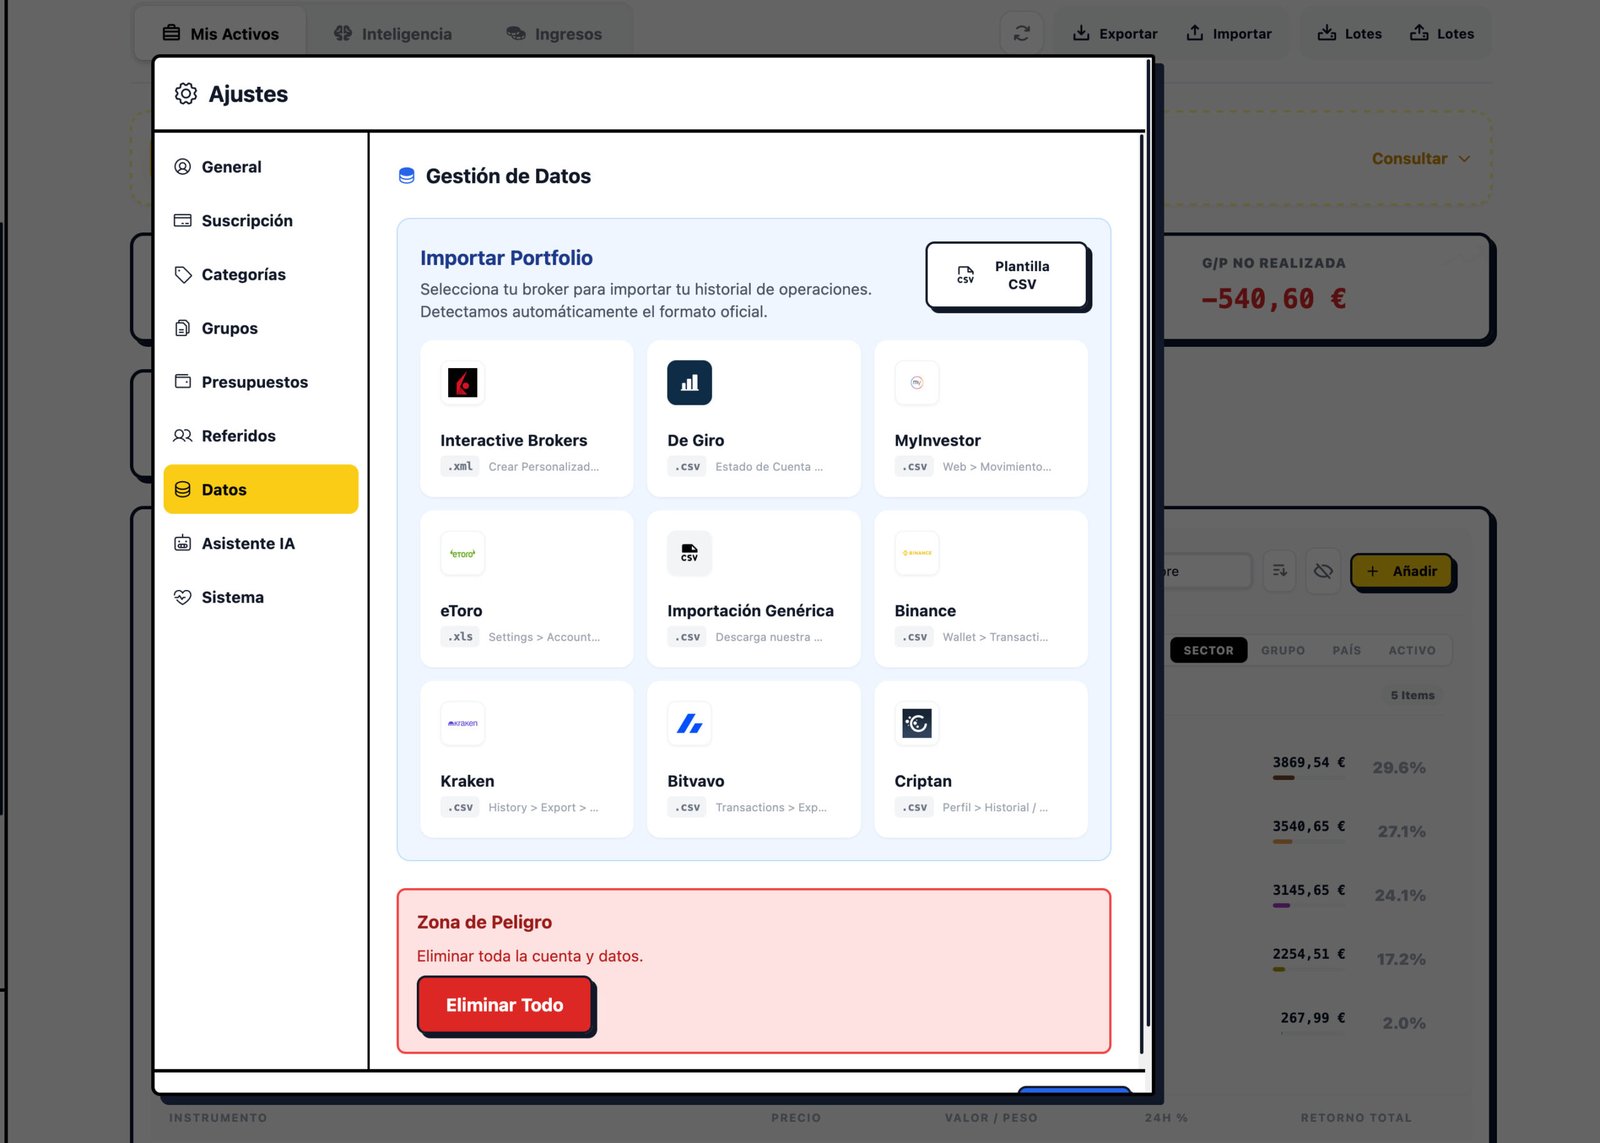
Task: Click the eToro broker logo
Action: 462,553
